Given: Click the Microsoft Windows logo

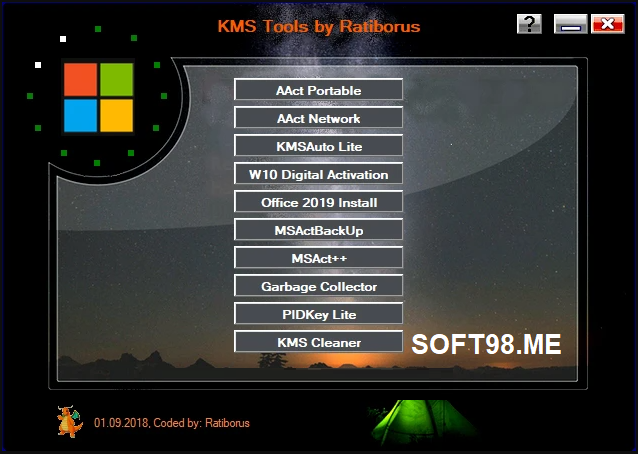Looking at the screenshot, I should [x=98, y=97].
